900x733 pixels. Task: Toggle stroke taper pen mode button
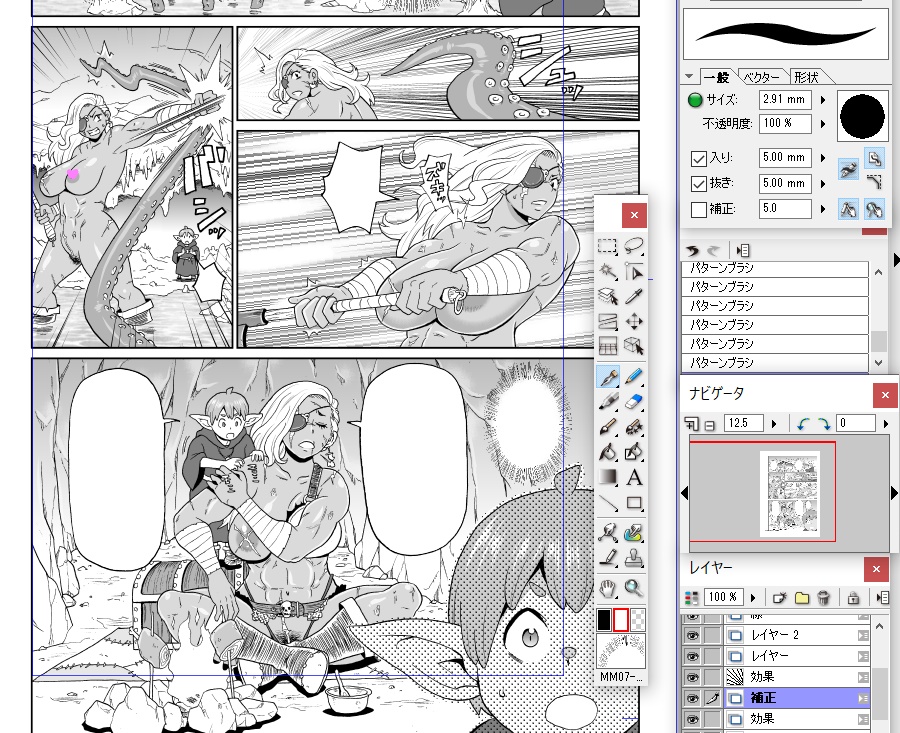pos(848,169)
